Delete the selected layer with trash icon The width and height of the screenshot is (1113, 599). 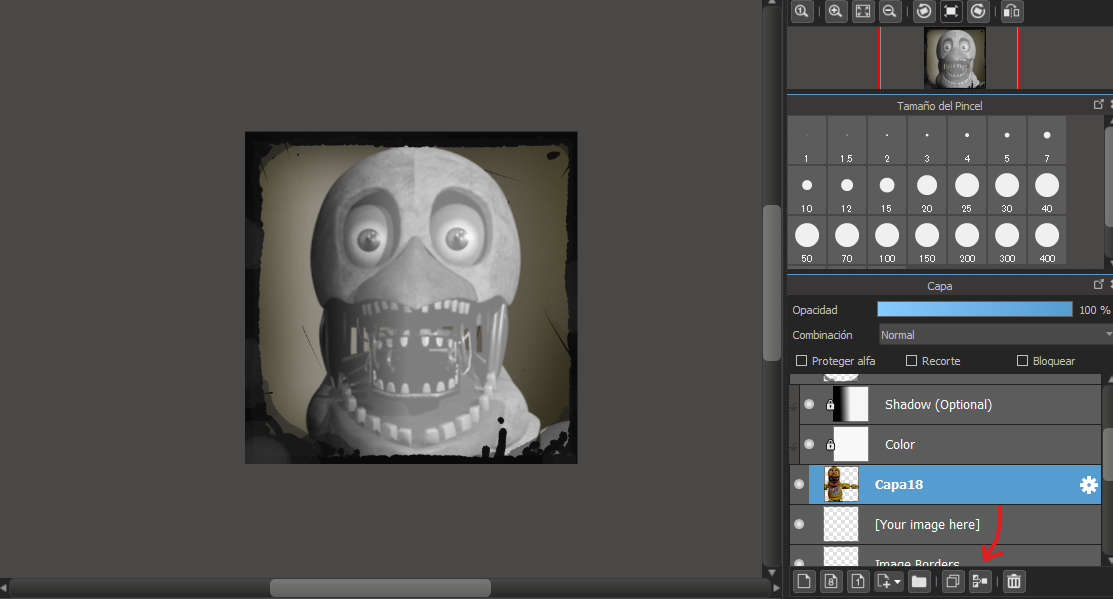click(x=1014, y=581)
